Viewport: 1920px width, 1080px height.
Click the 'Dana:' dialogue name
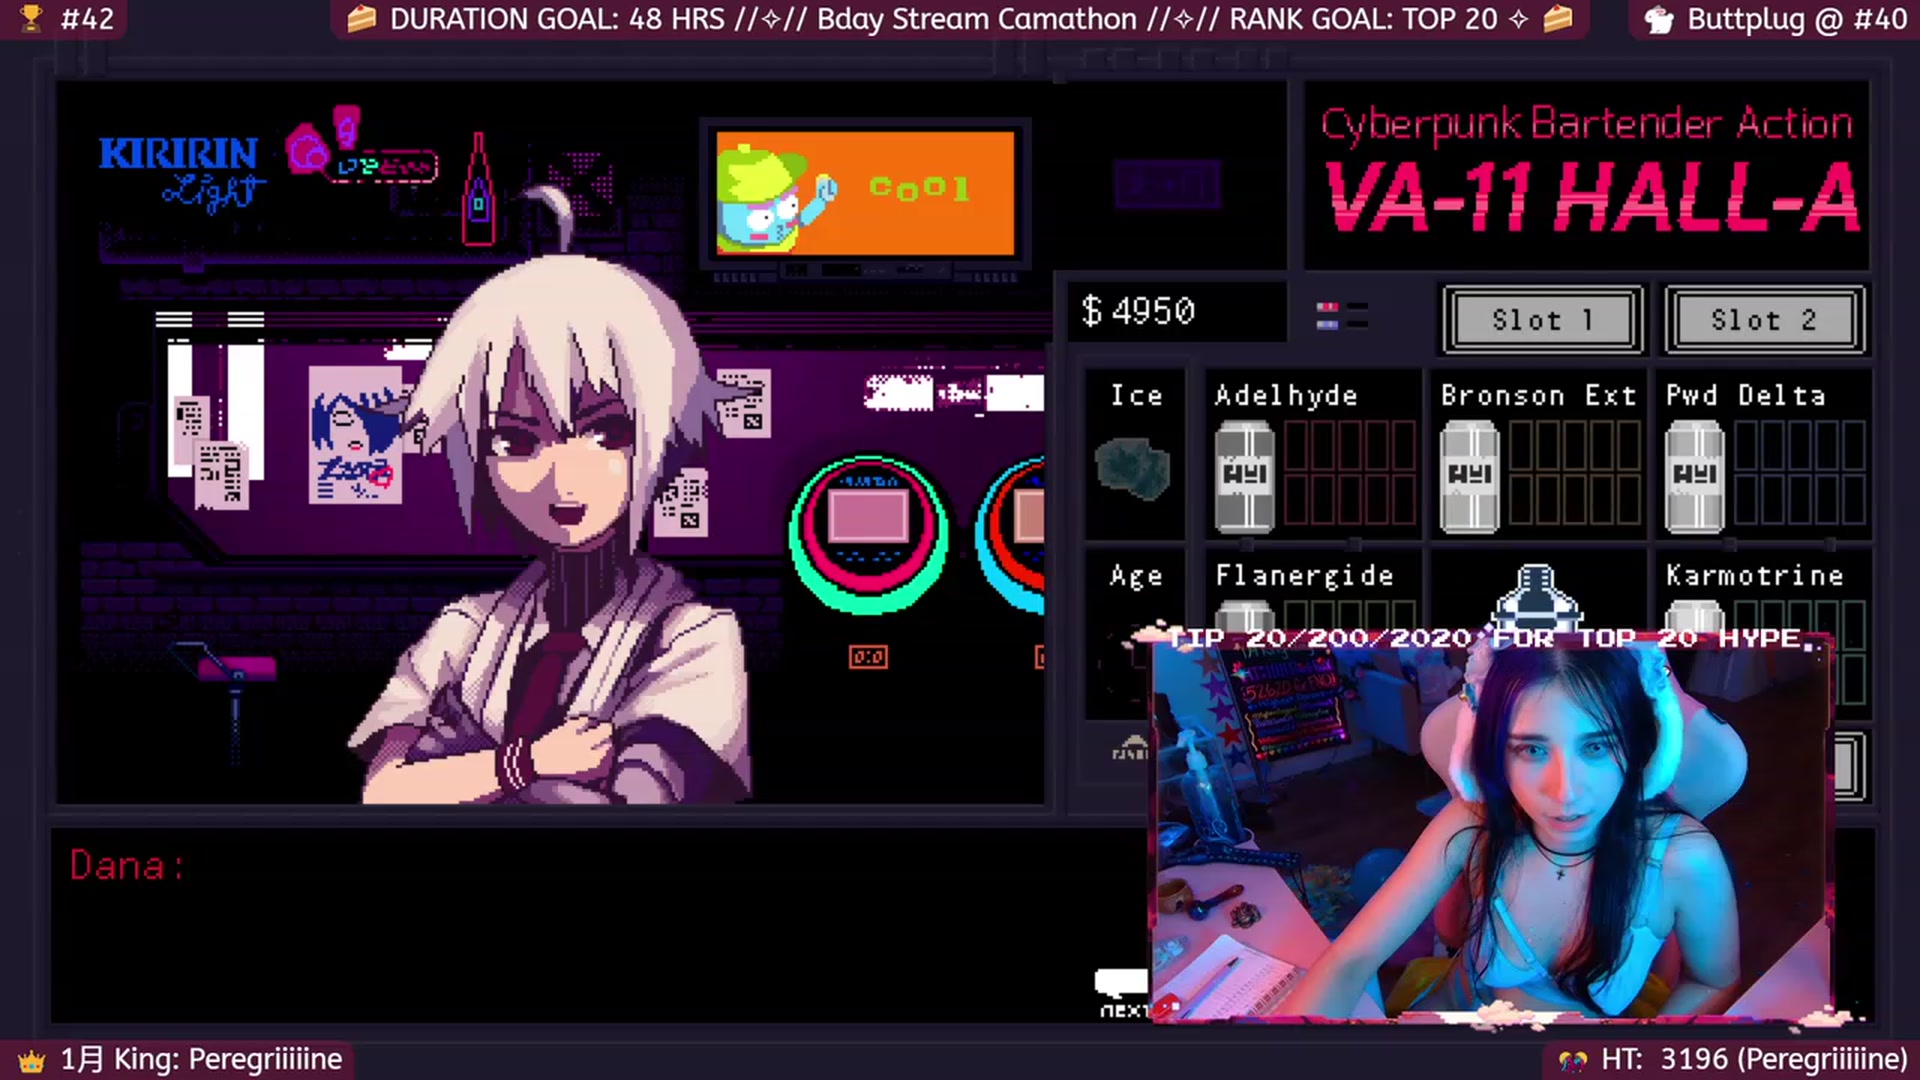coord(127,866)
